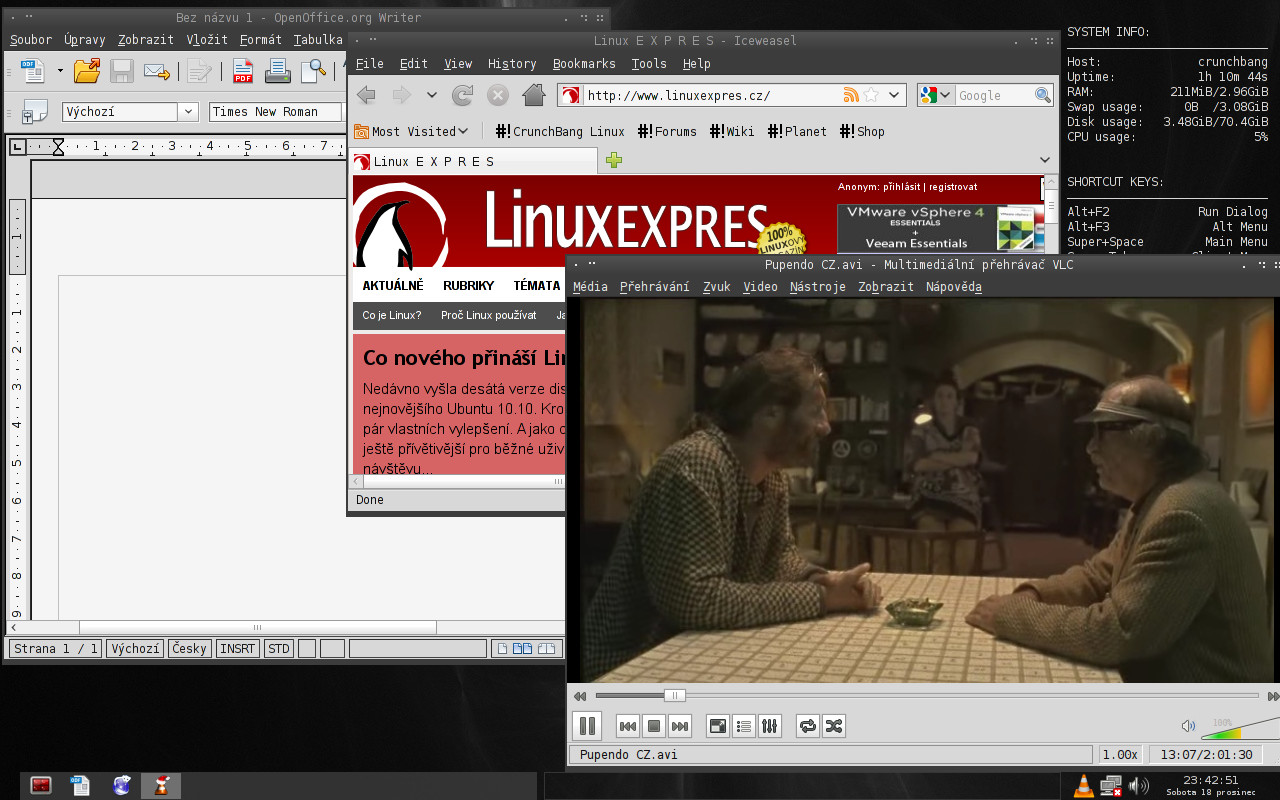
Task: Toggle shuffle mode in VLC
Action: click(834, 726)
